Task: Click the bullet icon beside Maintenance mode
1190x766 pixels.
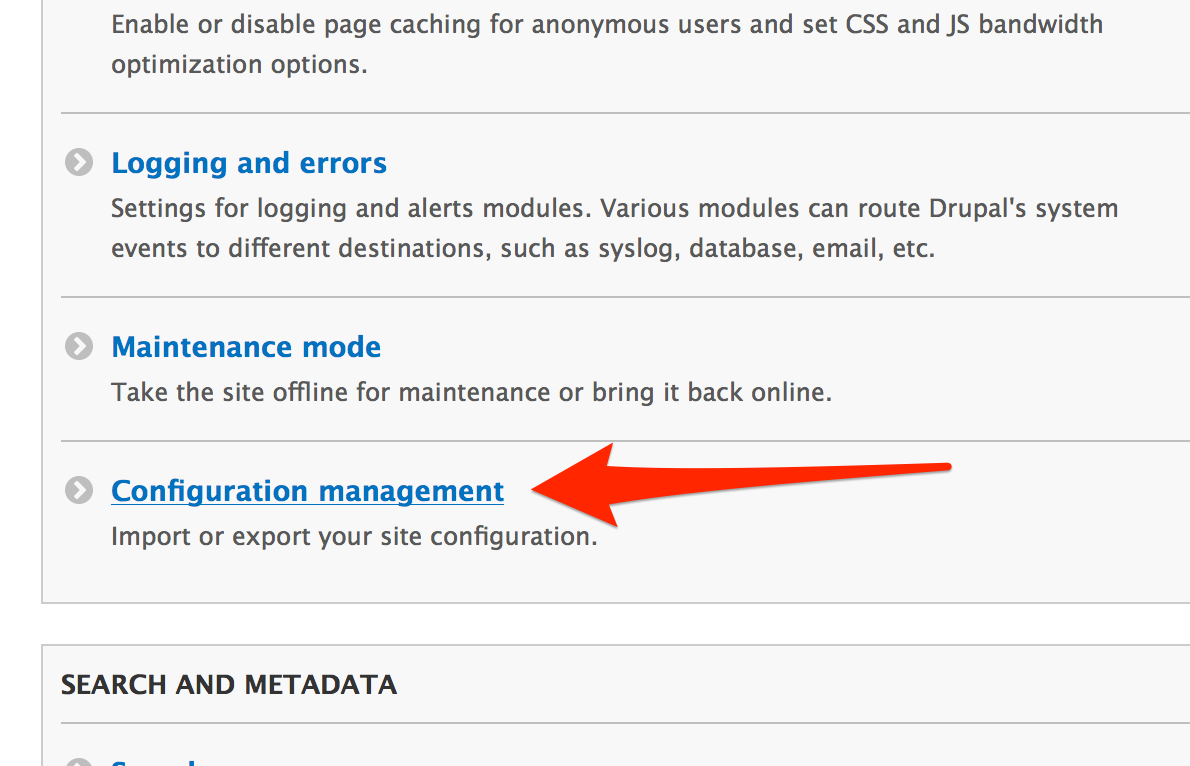Action: pos(78,346)
